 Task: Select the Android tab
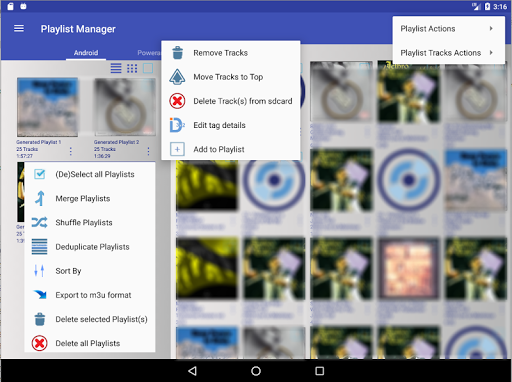click(86, 53)
